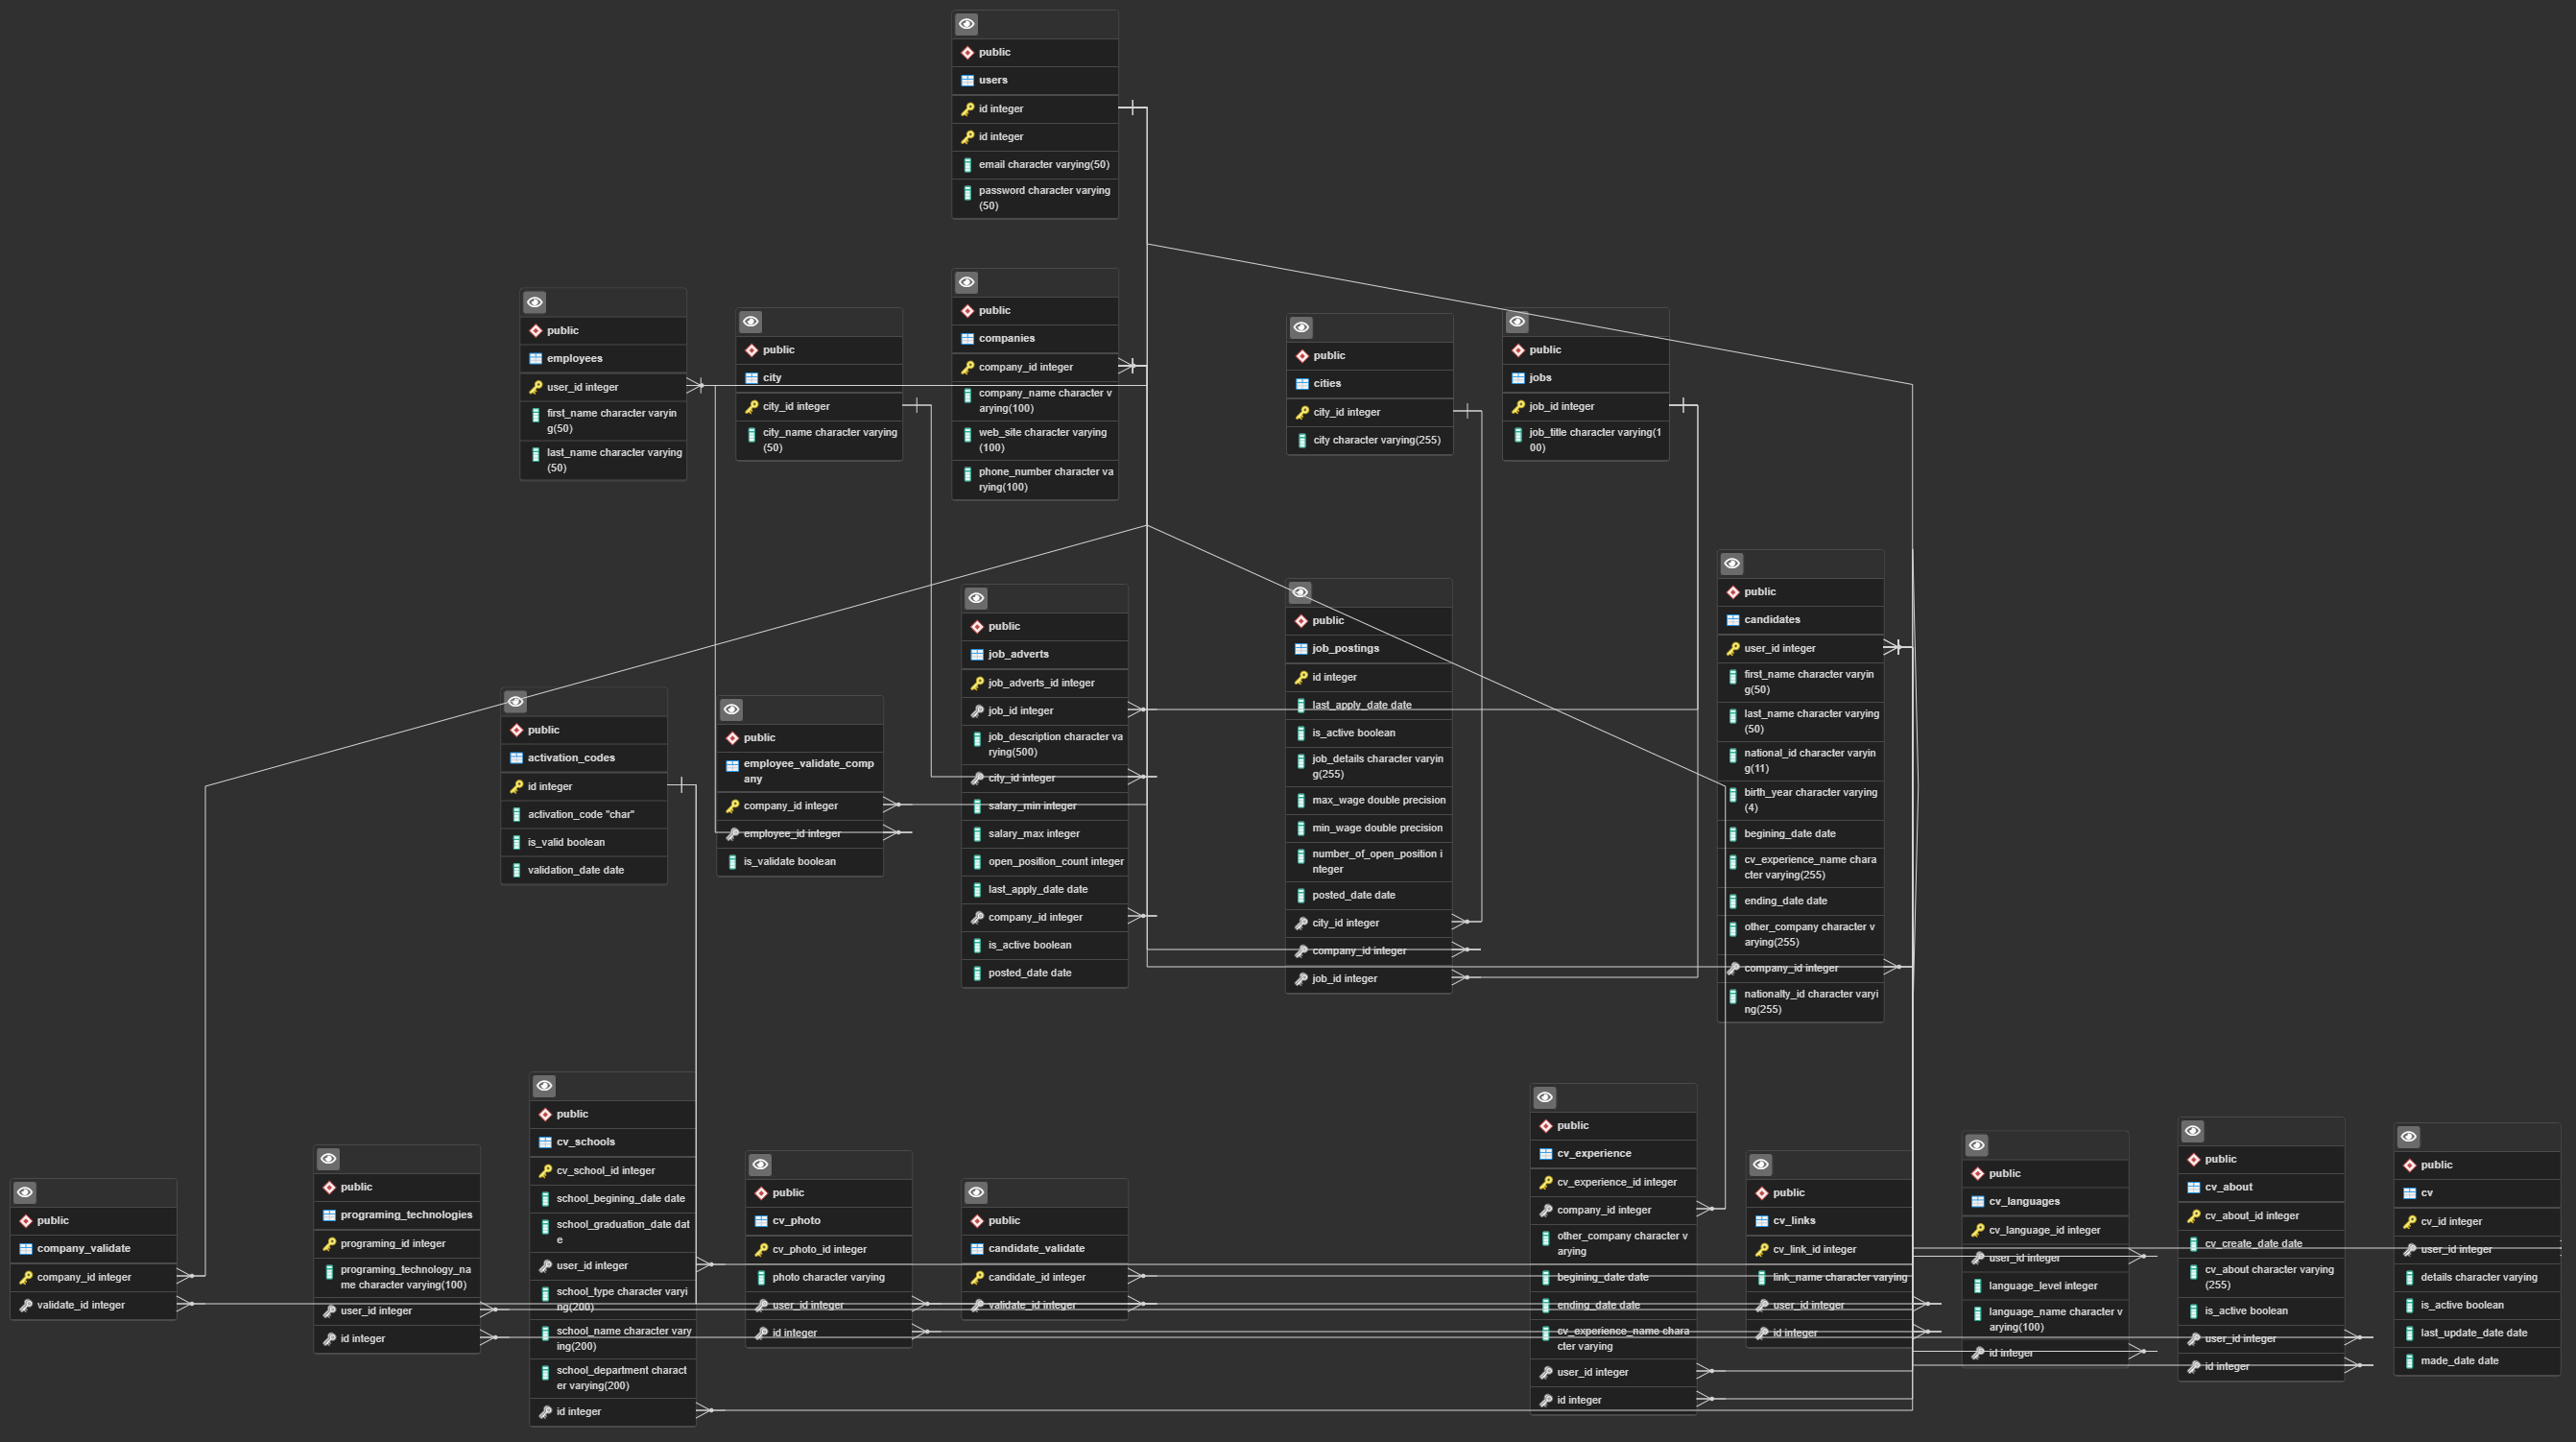Click the key icon on city_id in the city table
Viewport: 2576px width, 1442px height.
[751, 406]
